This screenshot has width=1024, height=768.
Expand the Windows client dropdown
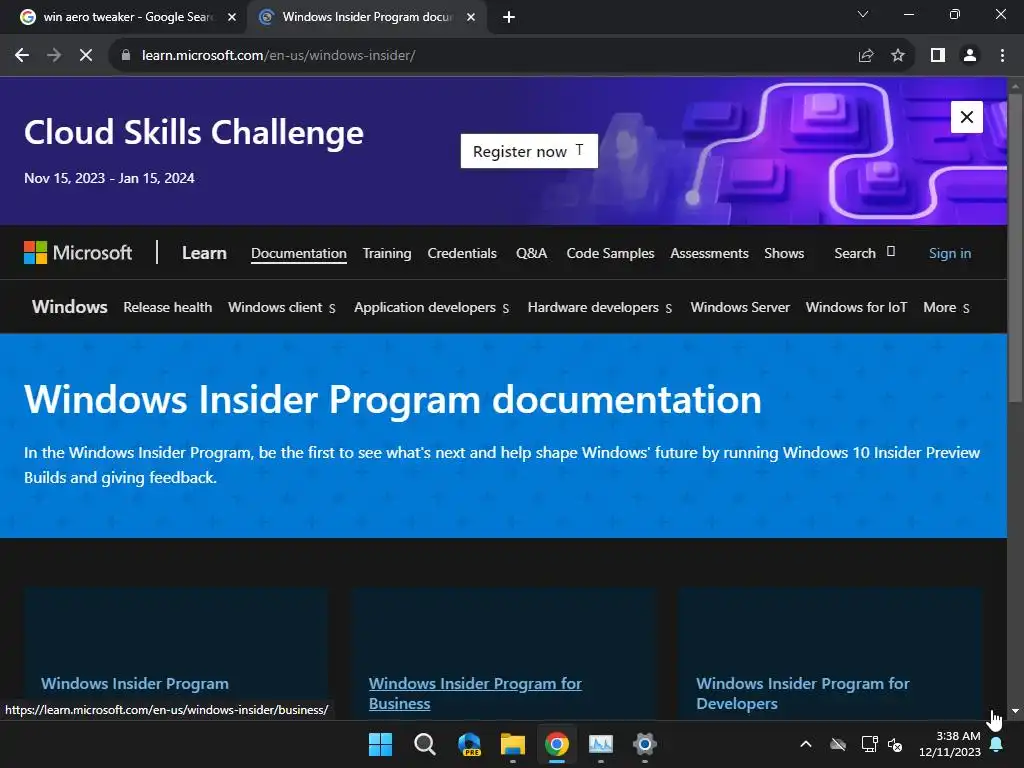281,308
